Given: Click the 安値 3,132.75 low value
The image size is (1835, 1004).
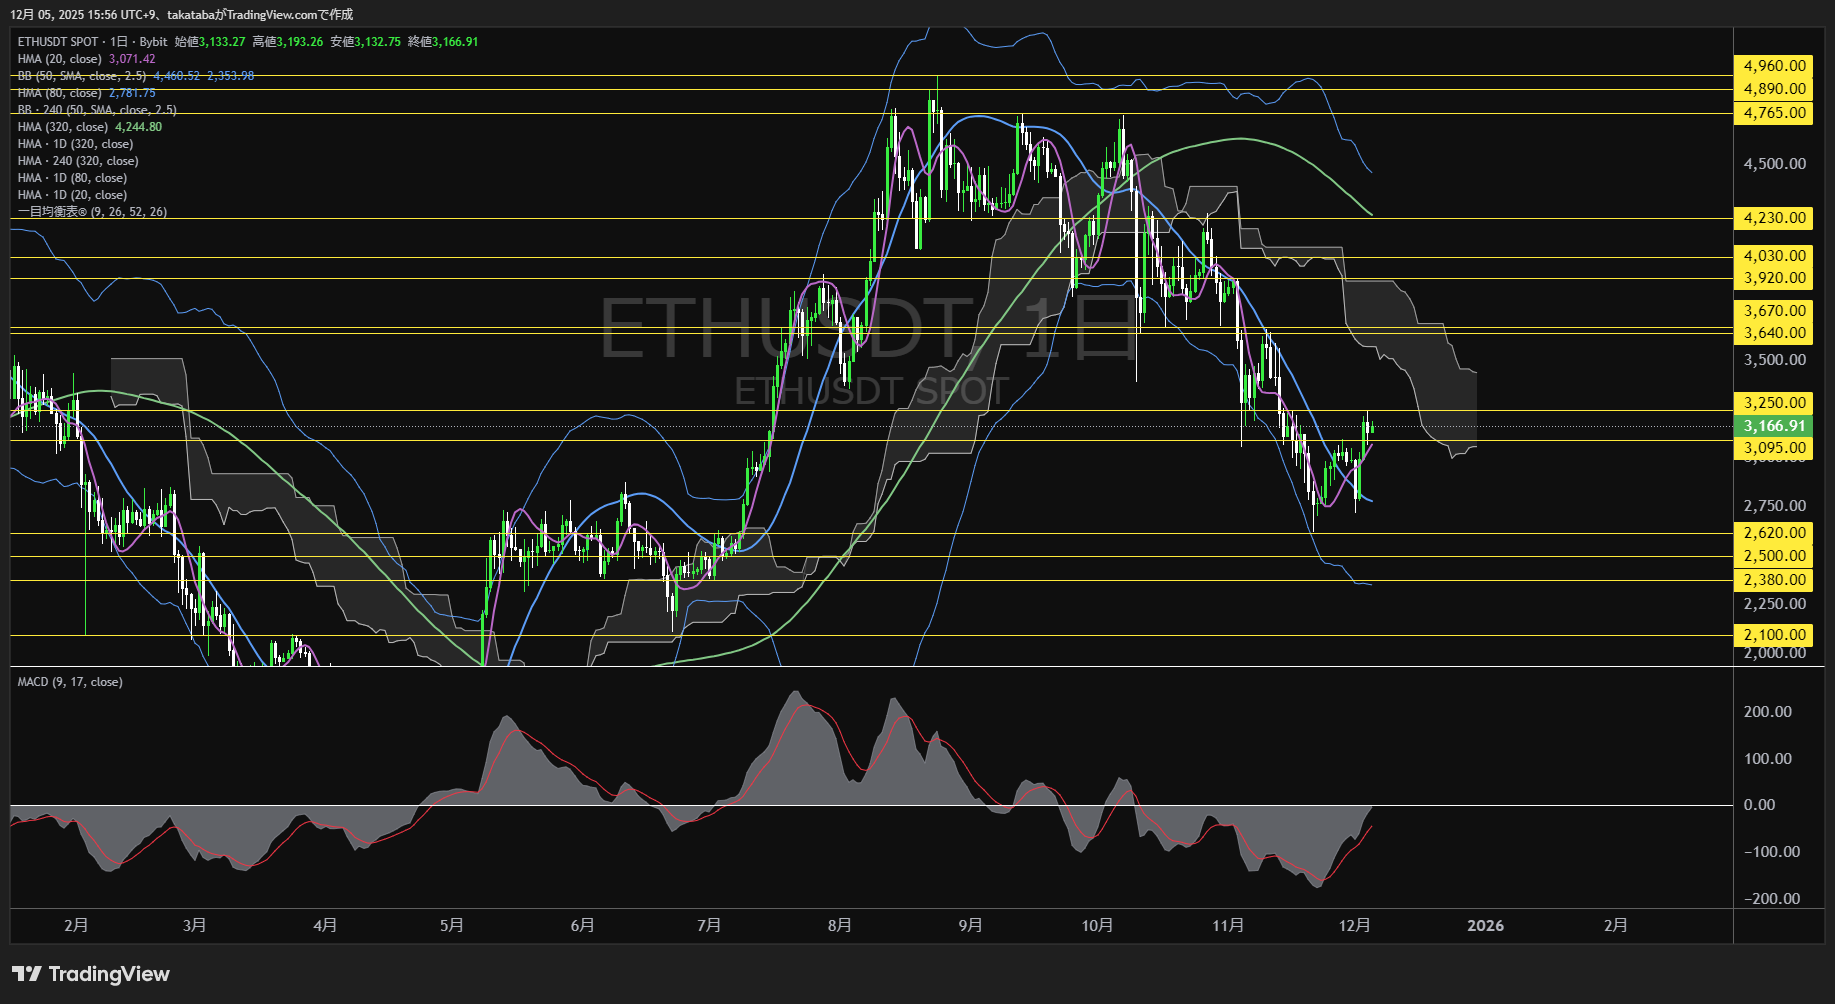Looking at the screenshot, I should click(366, 42).
